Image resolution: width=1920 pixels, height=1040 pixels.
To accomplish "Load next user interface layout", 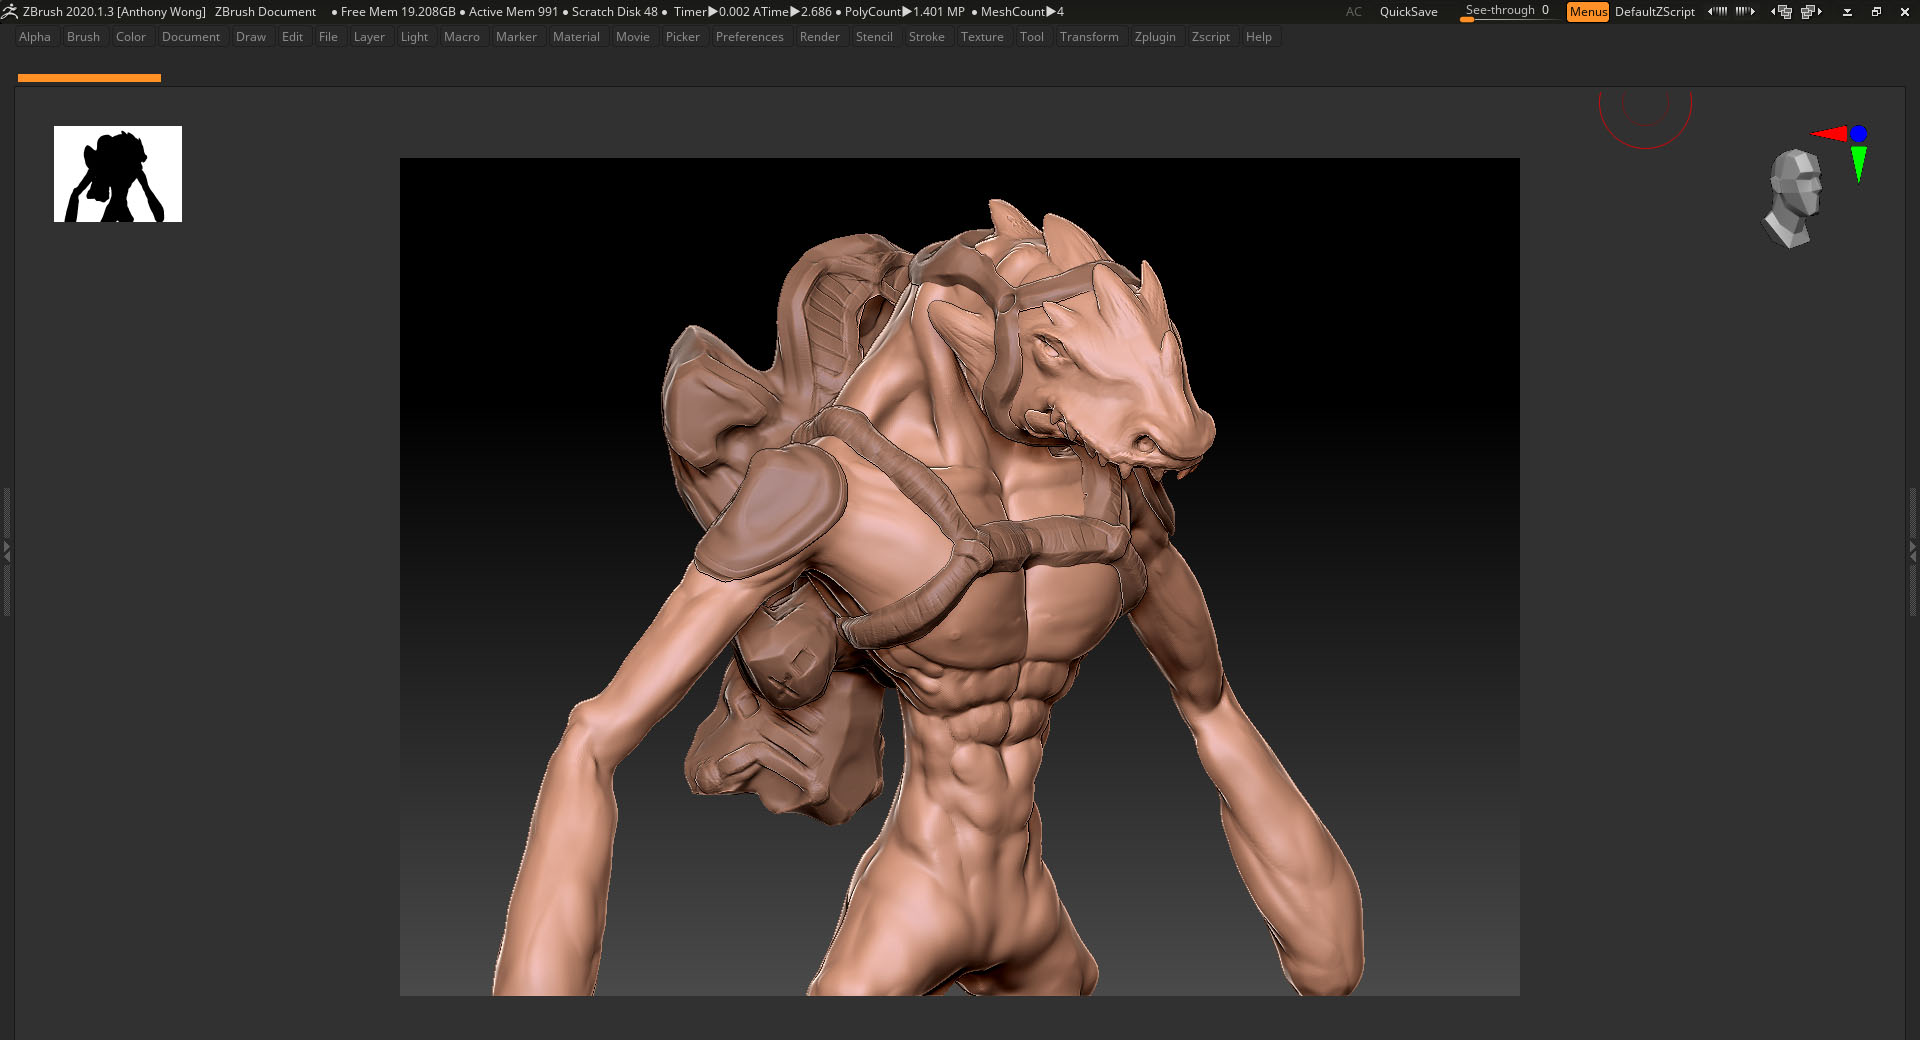I will click(x=1811, y=12).
